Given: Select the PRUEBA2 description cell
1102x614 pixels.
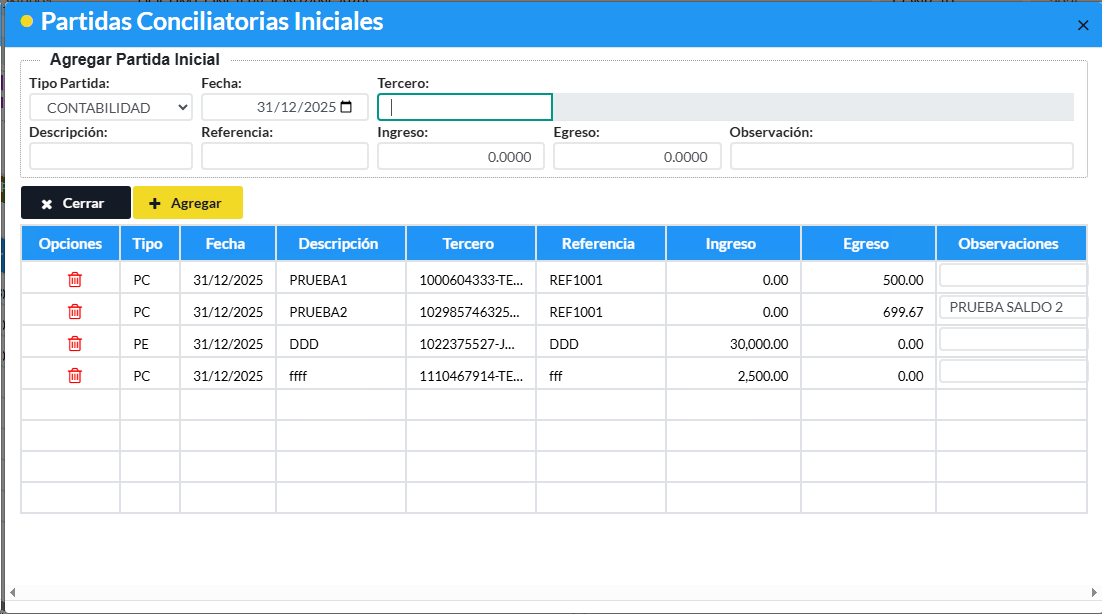Looking at the screenshot, I should click(x=341, y=312).
